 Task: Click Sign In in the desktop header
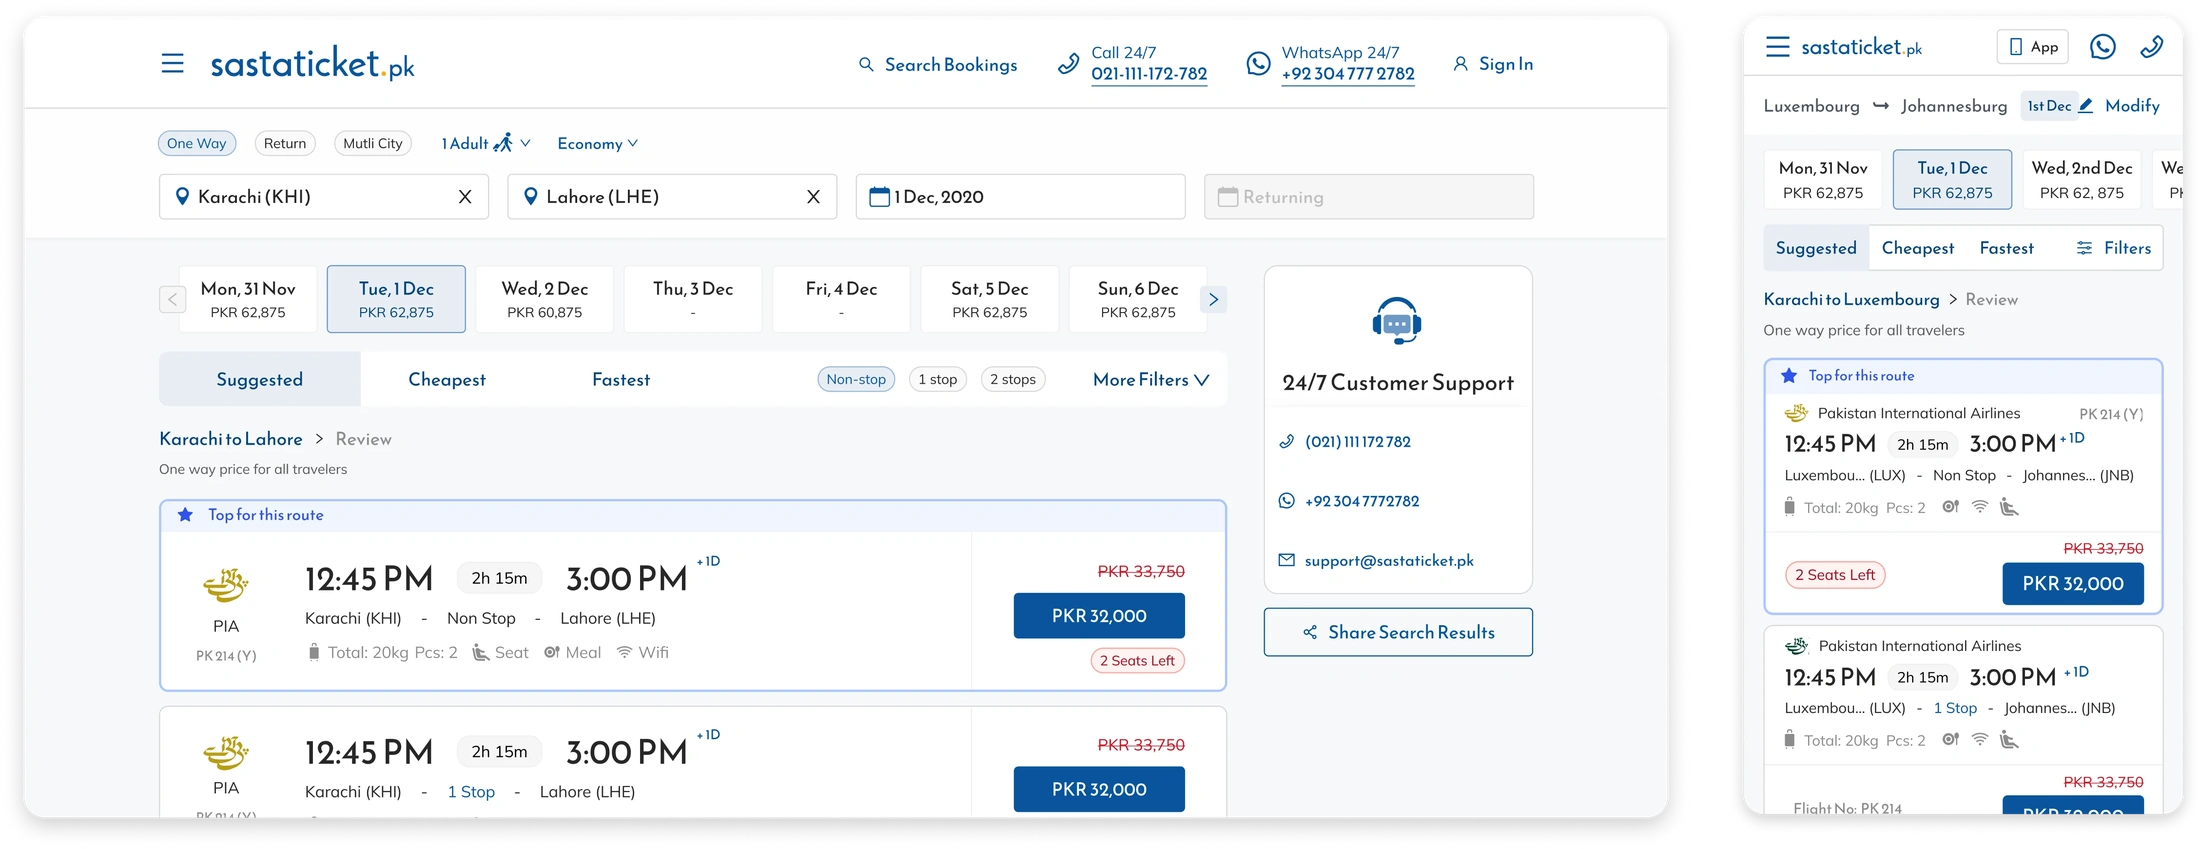pyautogui.click(x=1493, y=64)
